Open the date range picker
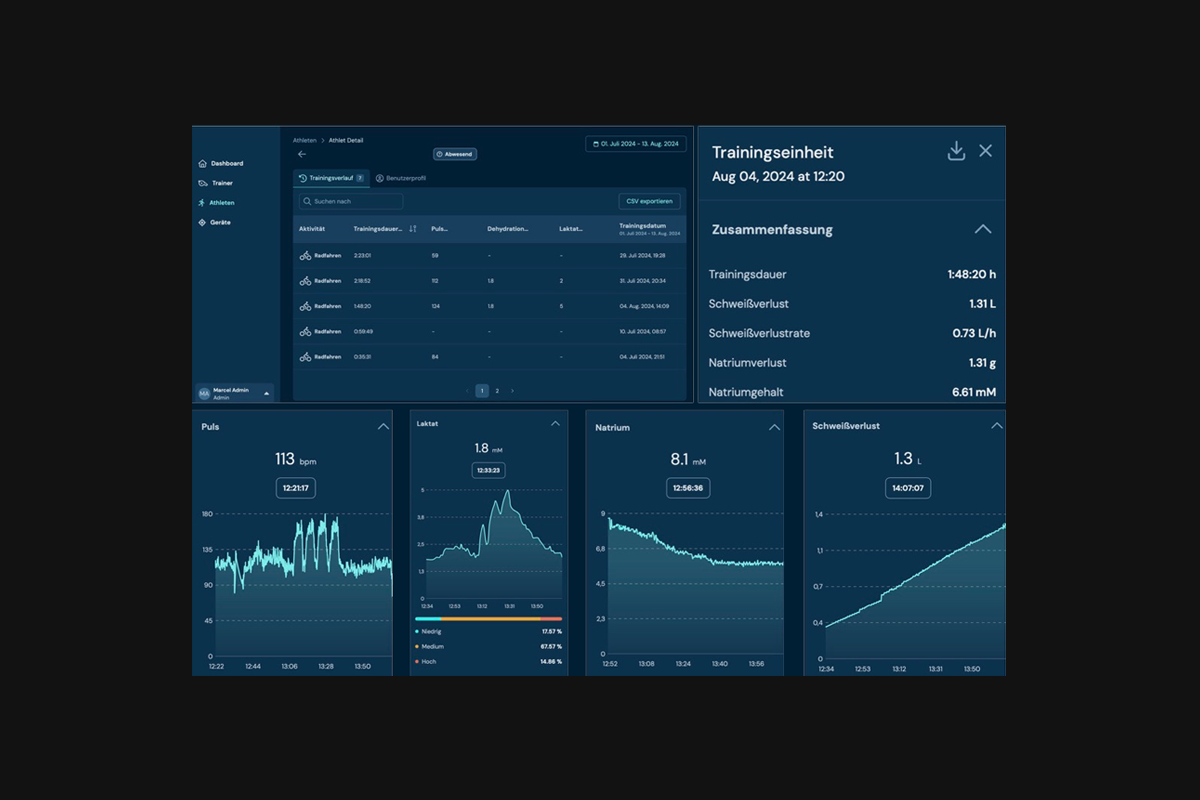 pos(636,144)
